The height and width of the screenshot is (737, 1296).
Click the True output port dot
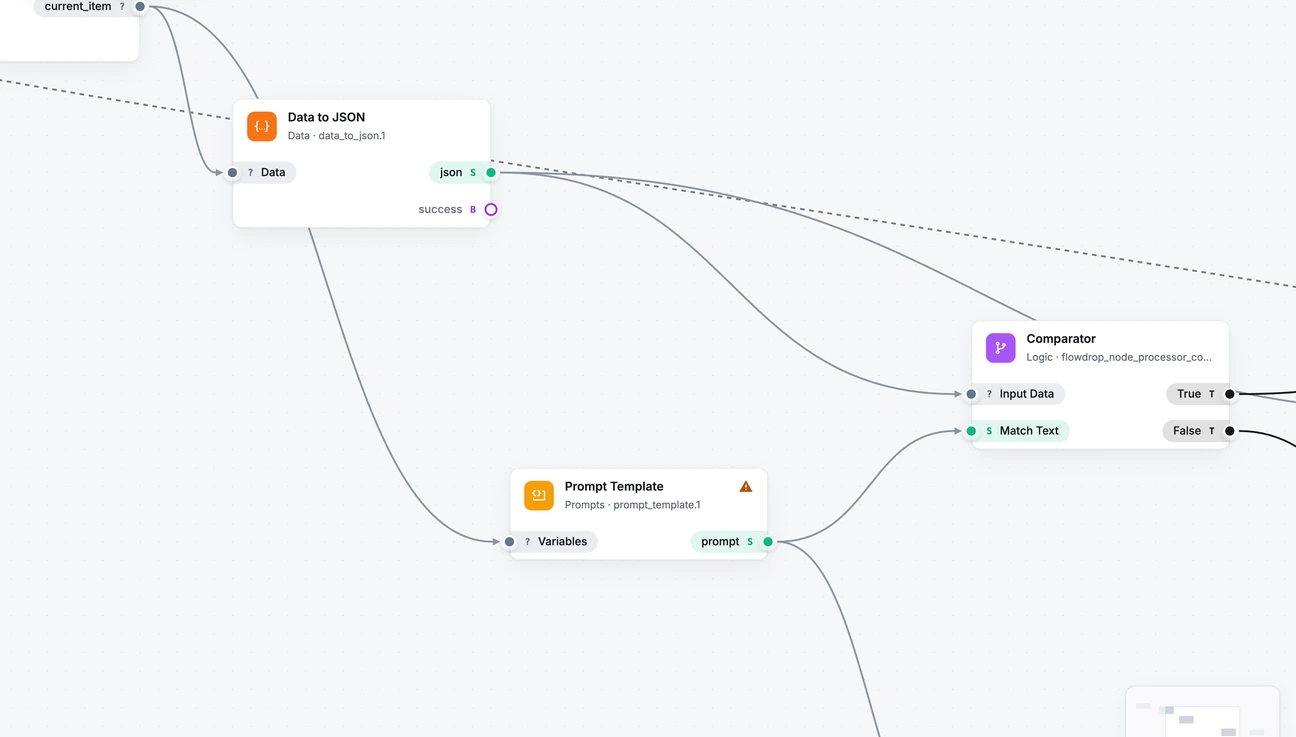point(1230,394)
